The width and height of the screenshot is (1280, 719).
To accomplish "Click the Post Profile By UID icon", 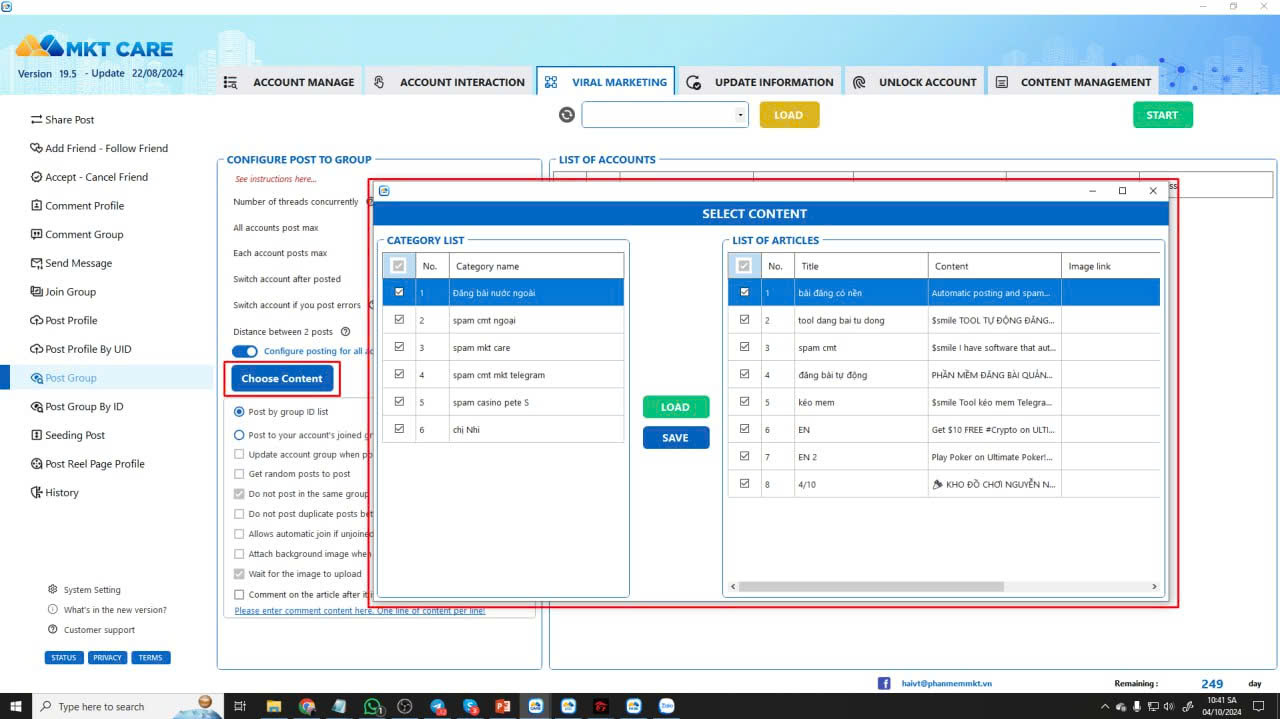I will (36, 349).
